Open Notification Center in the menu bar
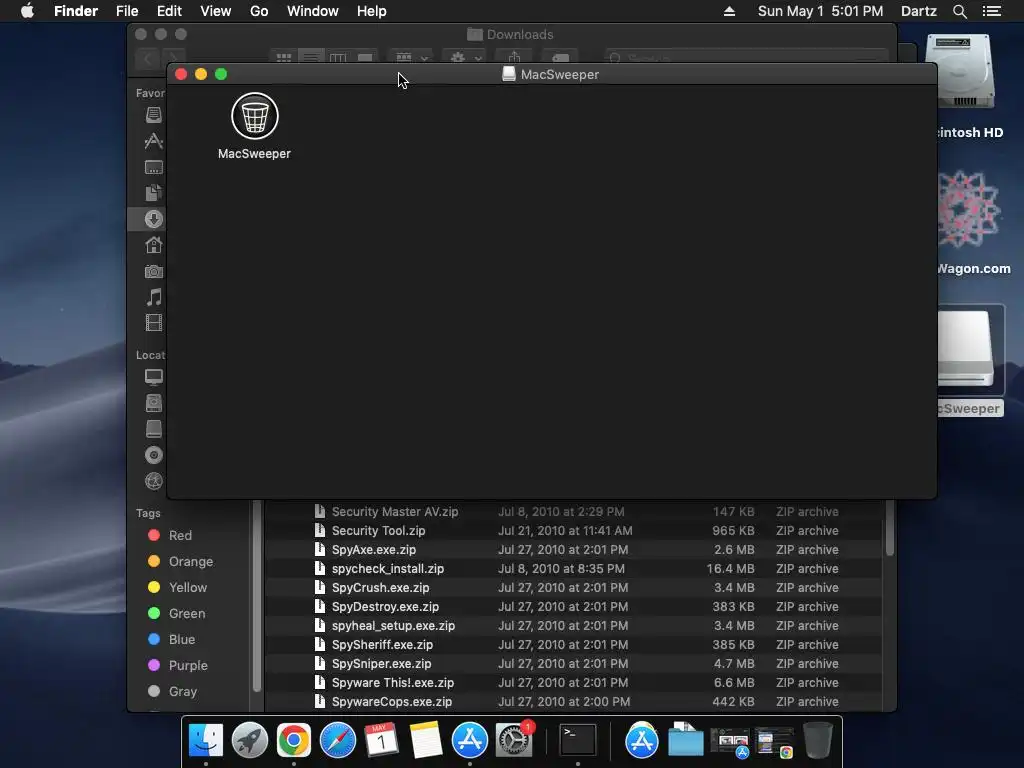Viewport: 1024px width, 768px height. [992, 11]
